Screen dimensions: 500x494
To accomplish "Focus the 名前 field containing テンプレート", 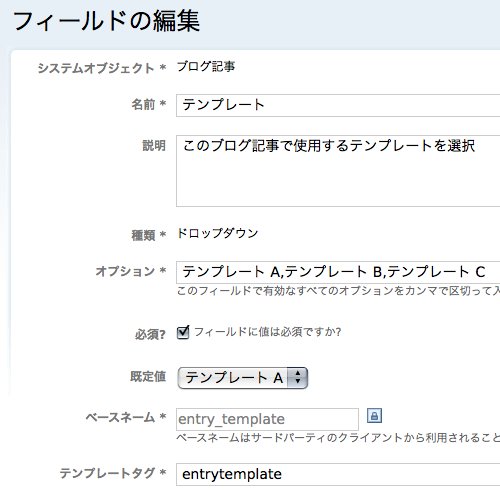I will (338, 105).
